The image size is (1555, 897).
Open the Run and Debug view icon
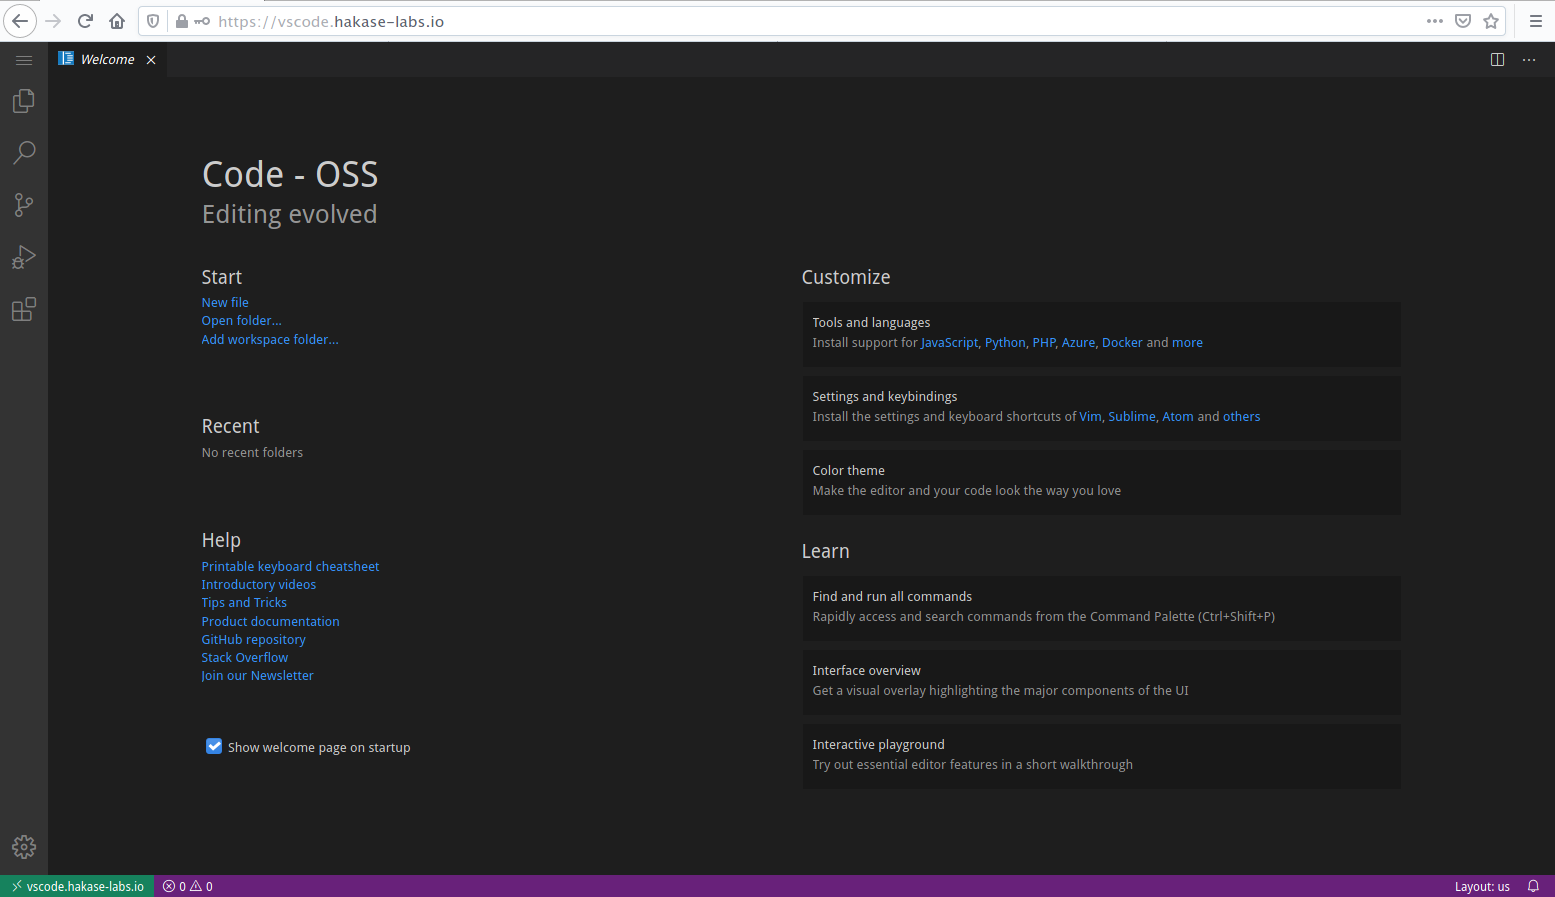[x=24, y=257]
